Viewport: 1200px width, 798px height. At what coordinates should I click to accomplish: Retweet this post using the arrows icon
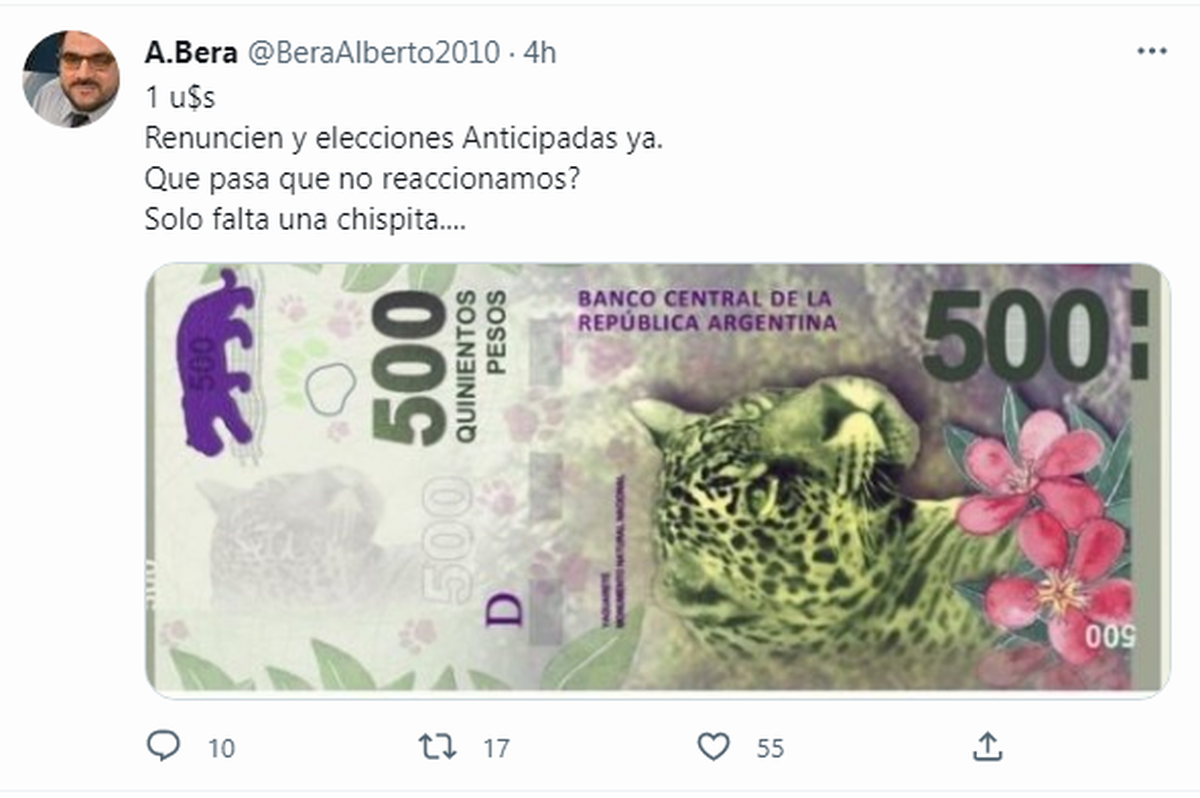[x=437, y=746]
